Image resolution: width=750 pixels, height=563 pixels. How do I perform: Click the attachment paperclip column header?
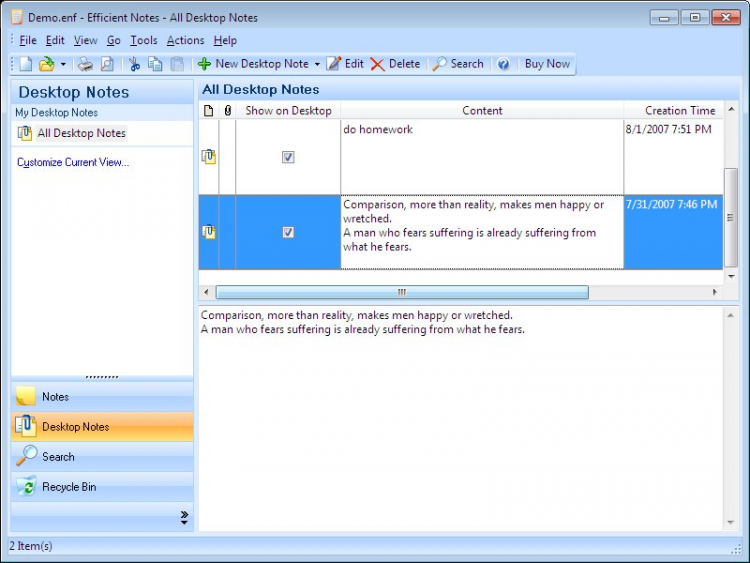pos(228,110)
